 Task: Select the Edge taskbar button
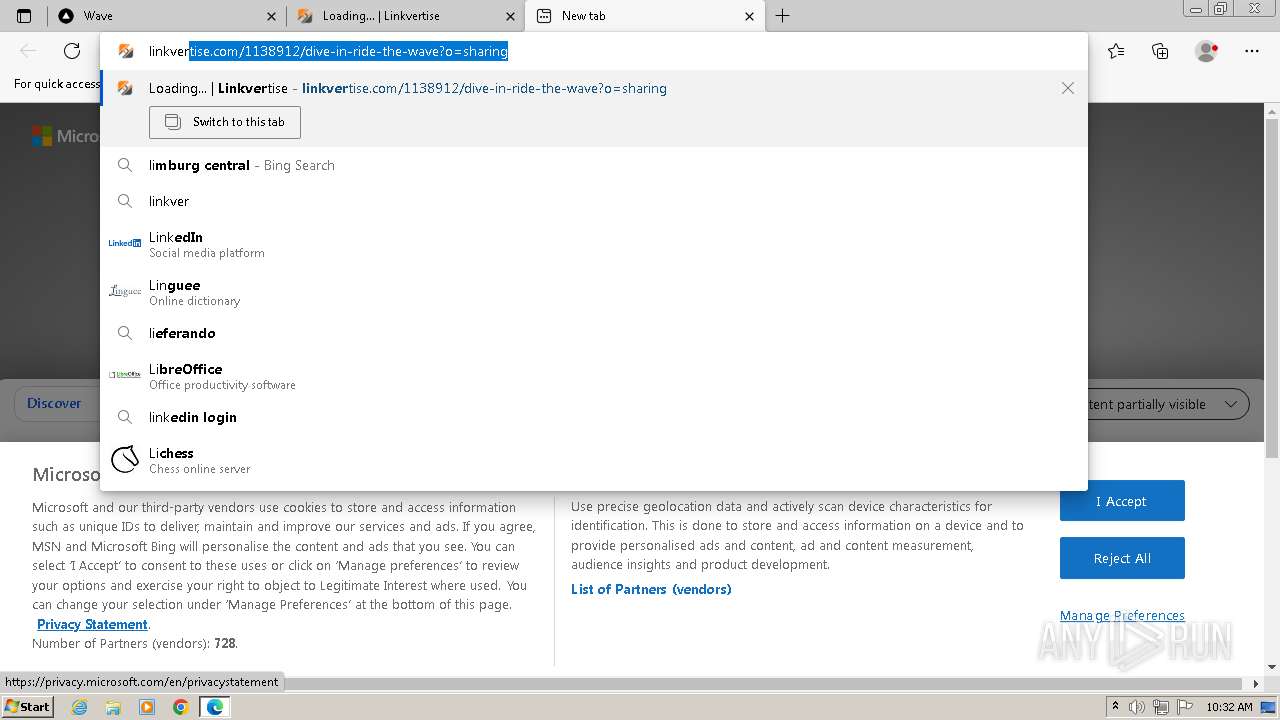tap(214, 707)
